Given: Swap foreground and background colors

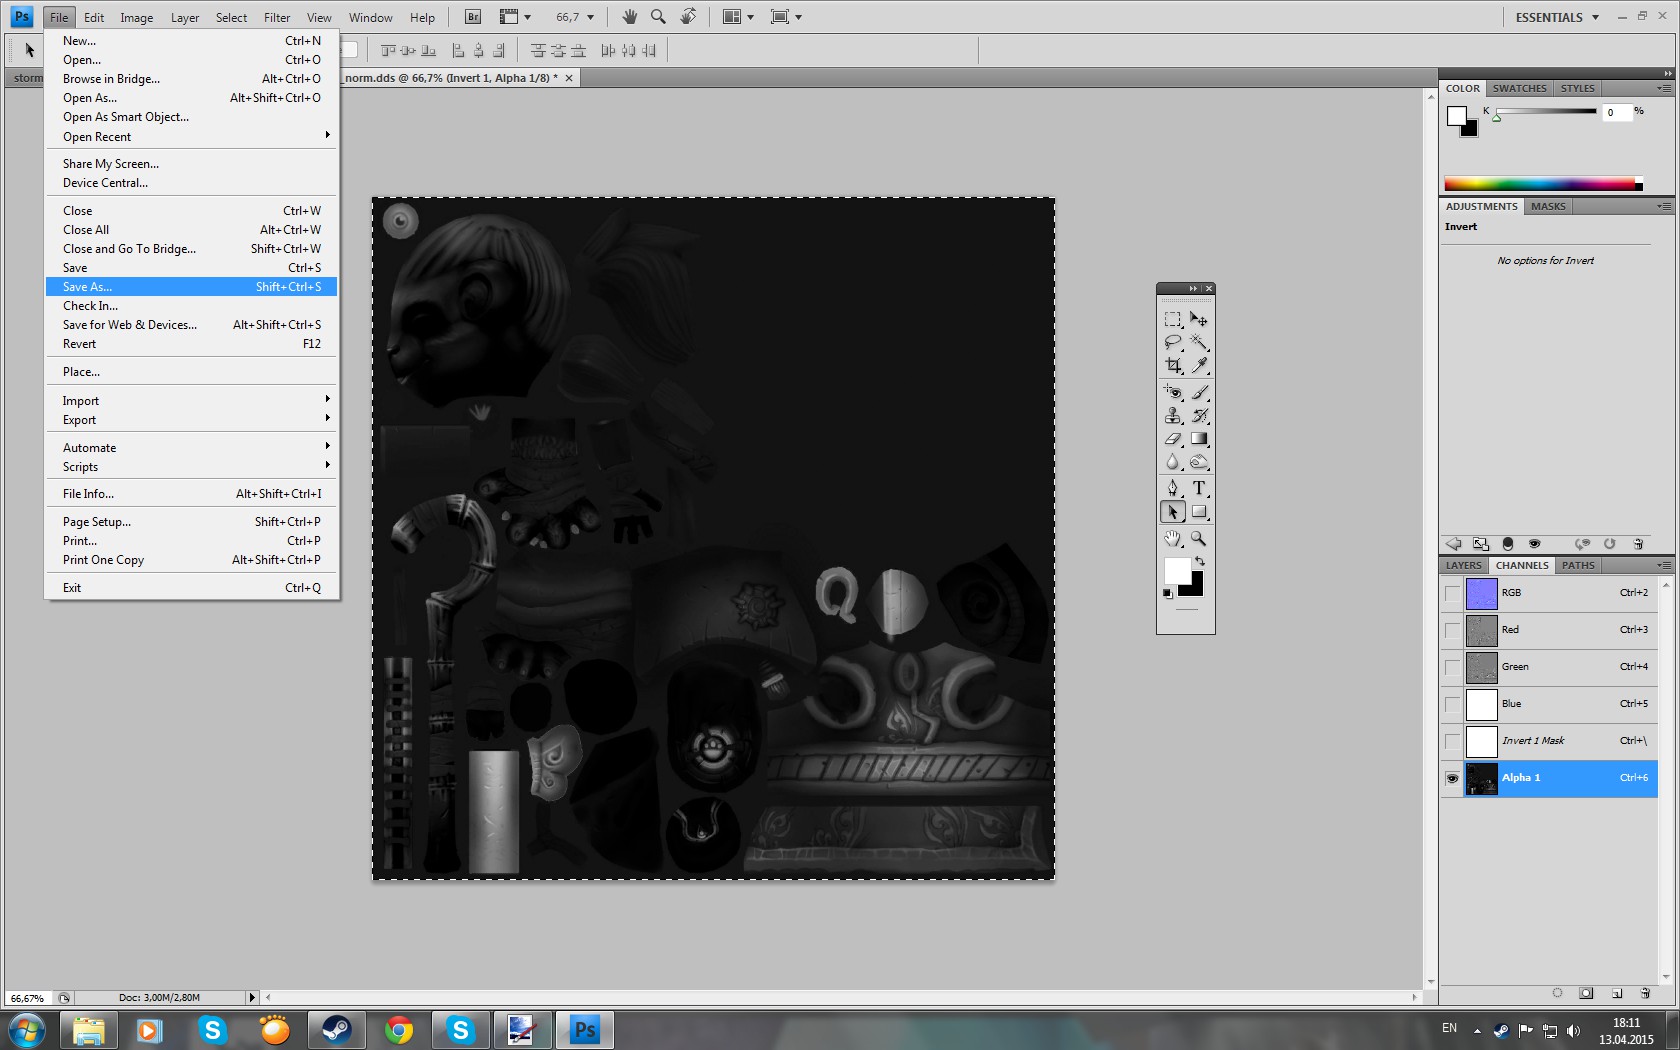Looking at the screenshot, I should pos(1200,561).
